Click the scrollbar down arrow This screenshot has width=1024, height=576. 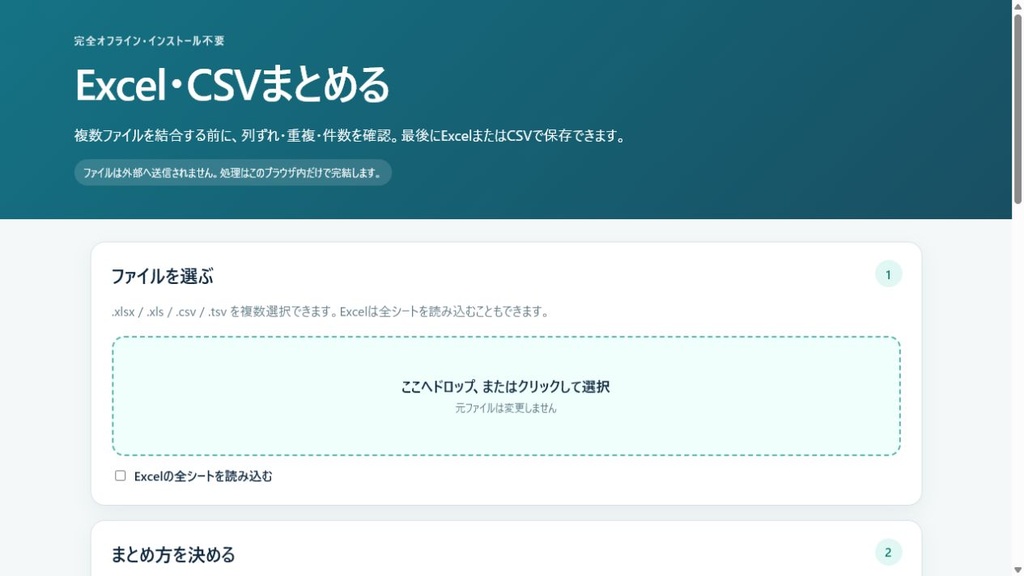point(1017,570)
